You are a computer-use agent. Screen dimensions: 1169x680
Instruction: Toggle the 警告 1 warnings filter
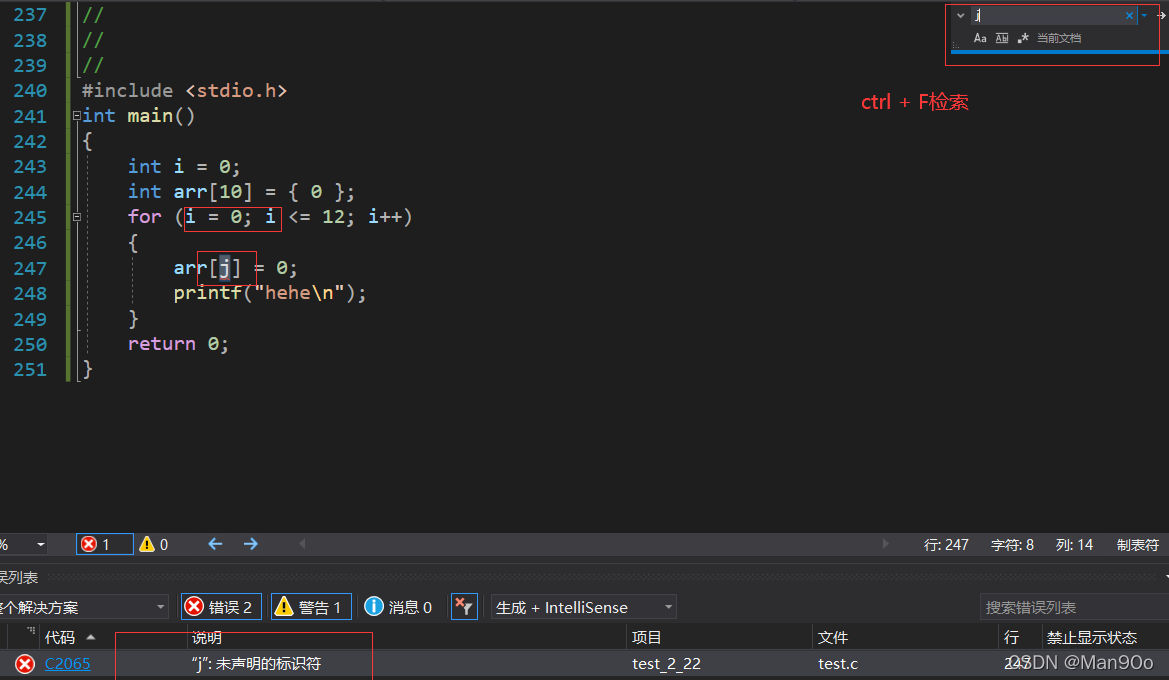tap(311, 607)
